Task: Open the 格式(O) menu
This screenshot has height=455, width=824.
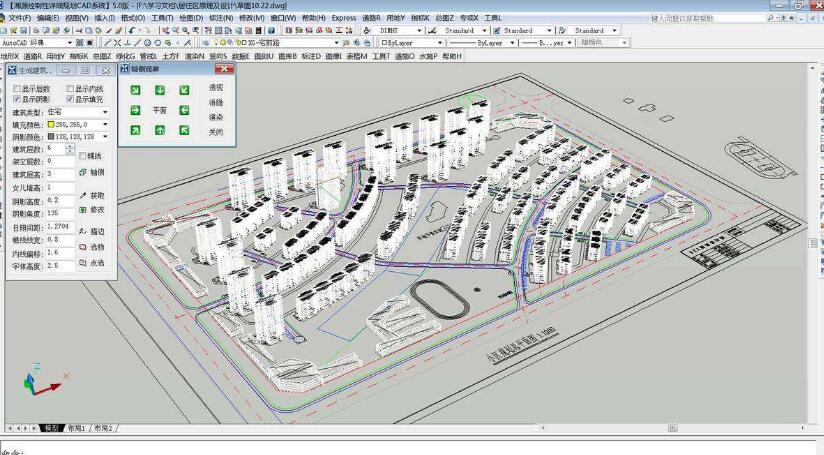Action: tap(133, 18)
